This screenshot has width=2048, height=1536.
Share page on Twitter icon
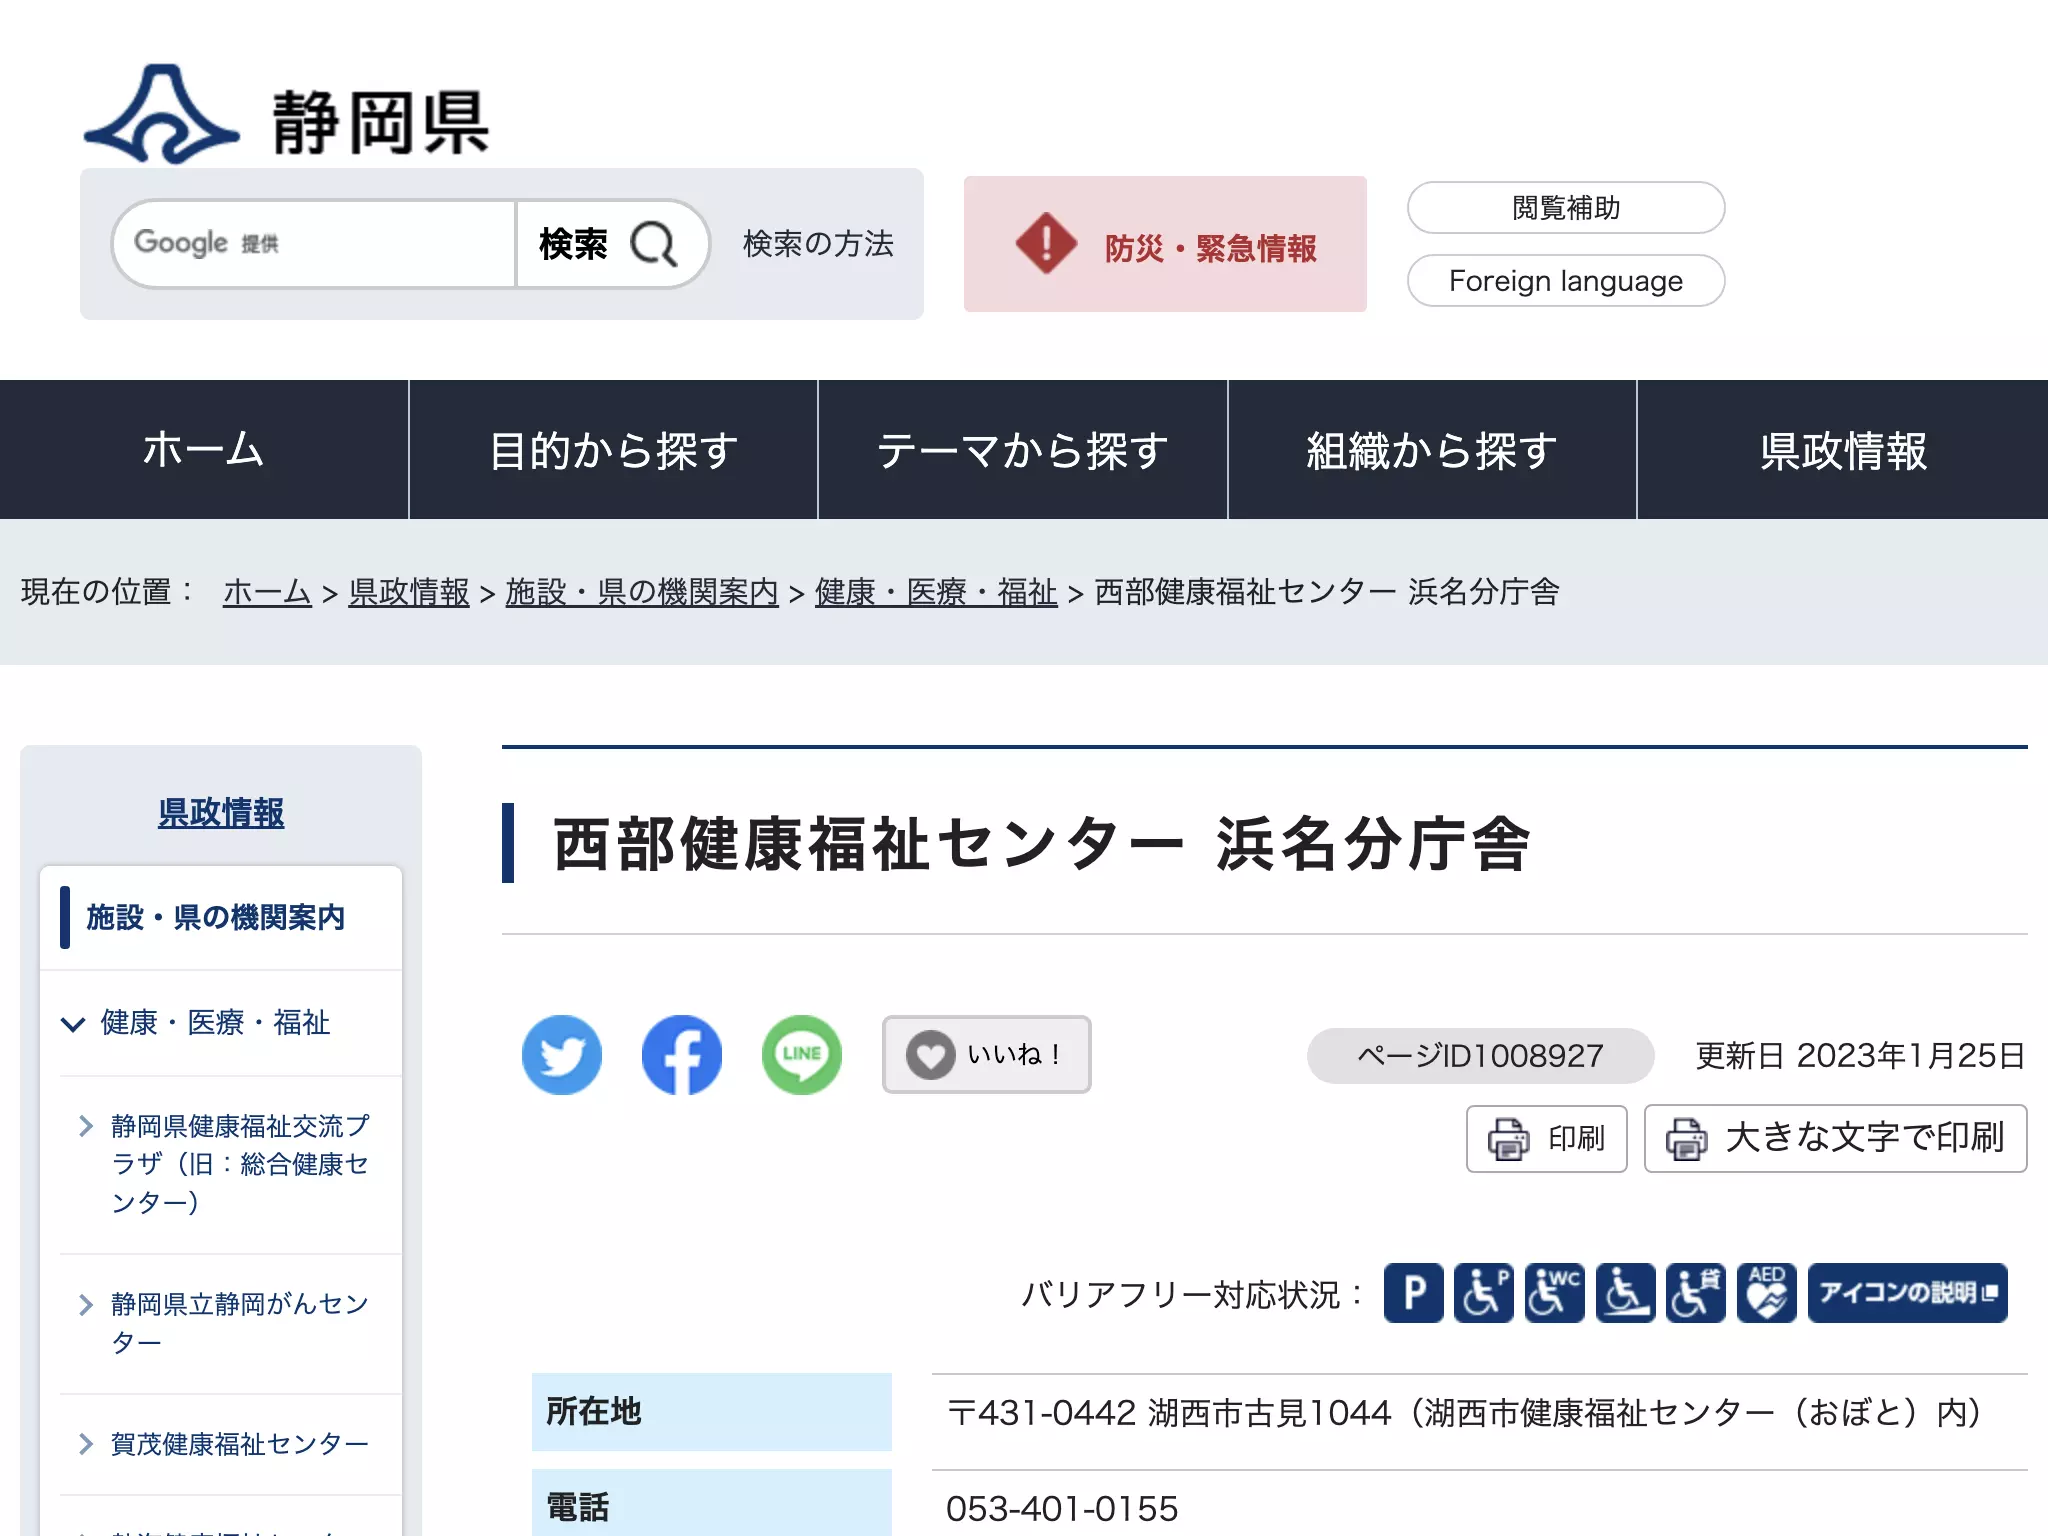click(562, 1055)
